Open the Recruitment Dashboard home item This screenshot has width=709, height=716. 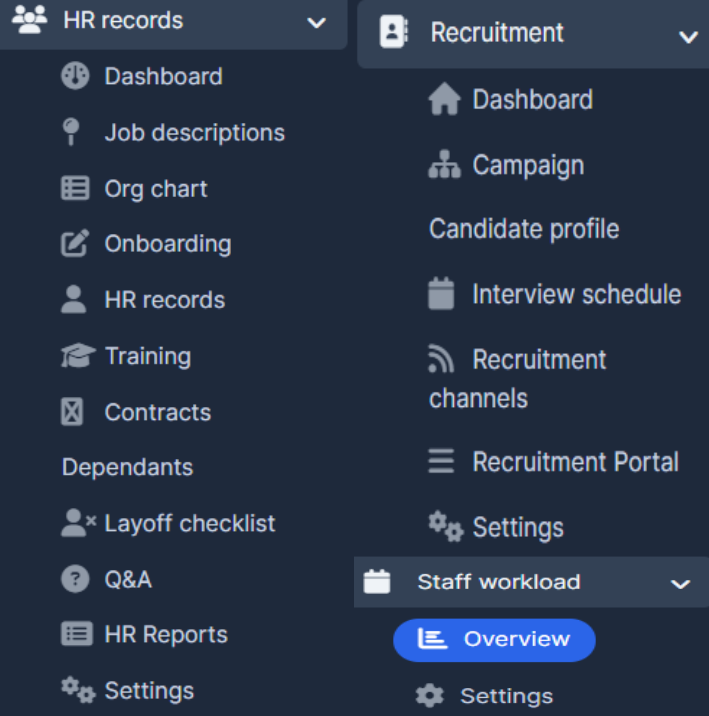pos(532,100)
